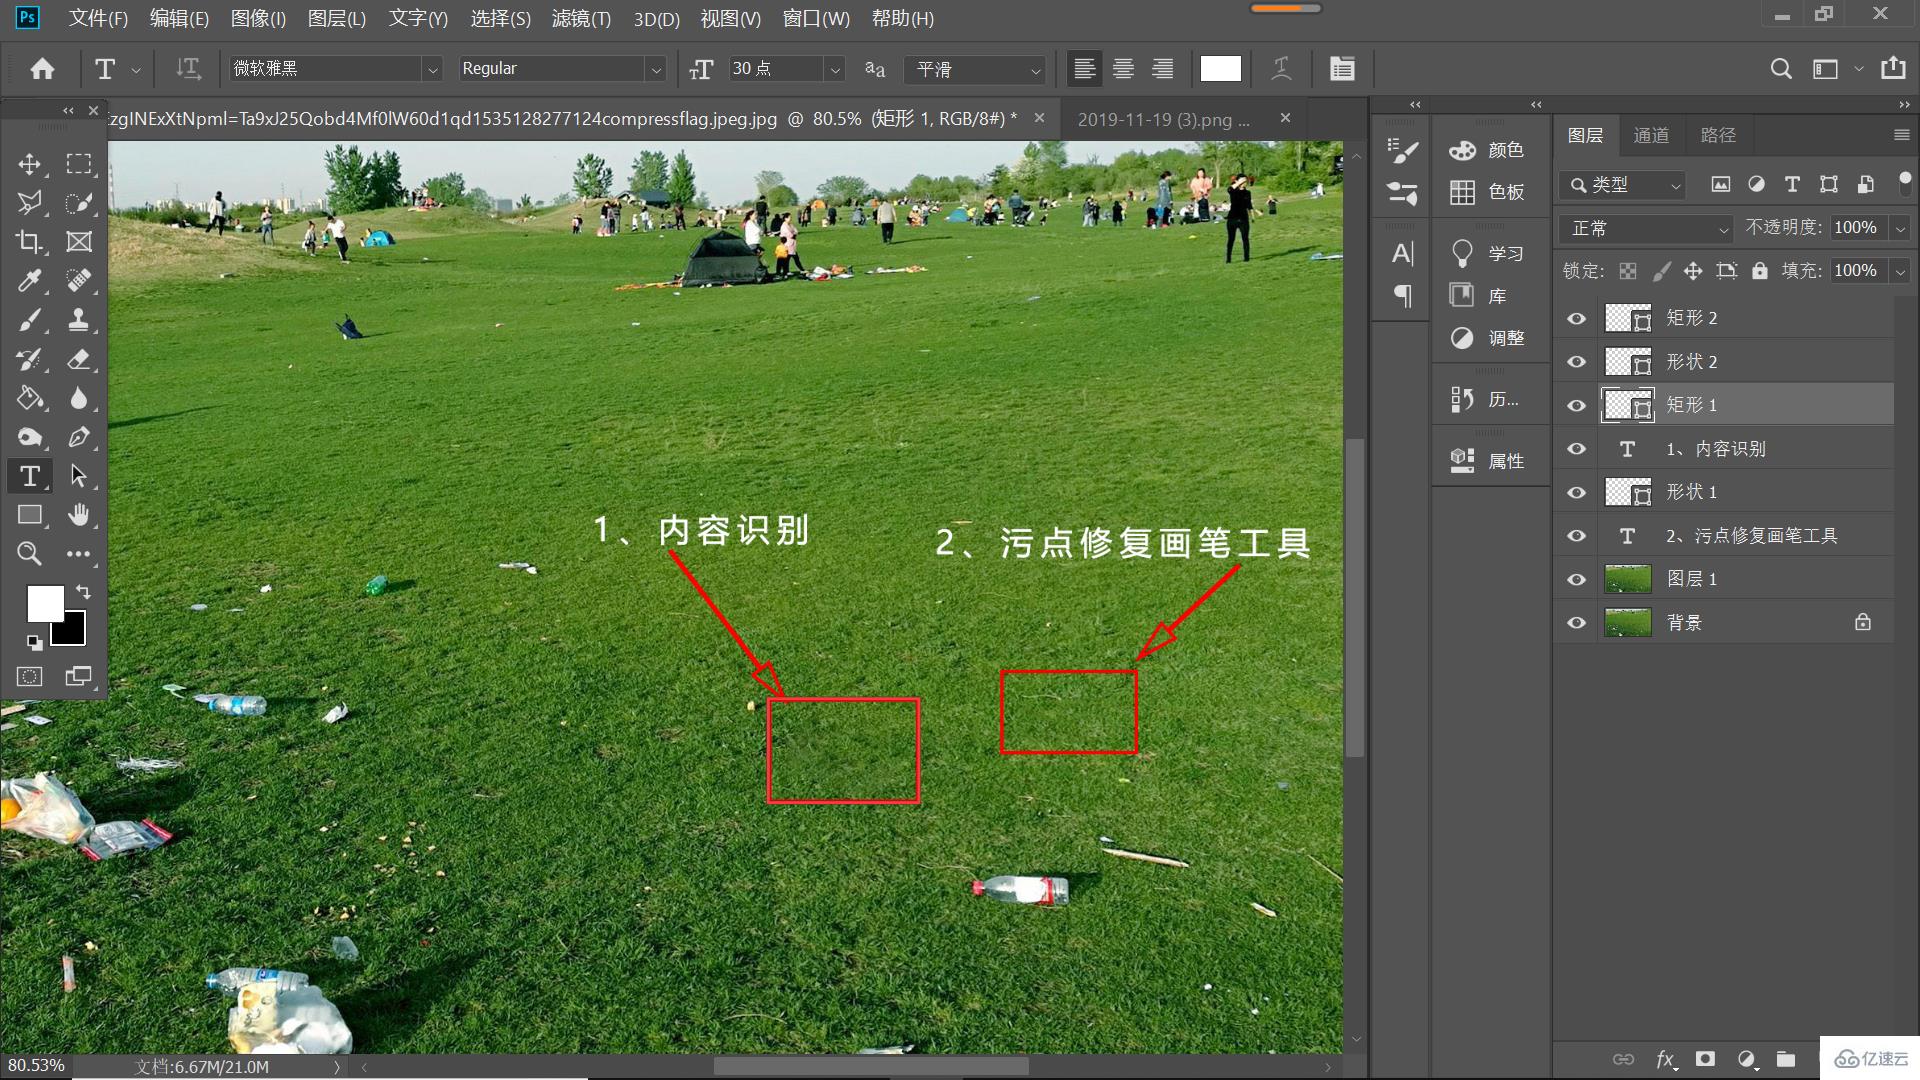Select the Move tool
Image resolution: width=1920 pixels, height=1080 pixels.
tap(30, 164)
